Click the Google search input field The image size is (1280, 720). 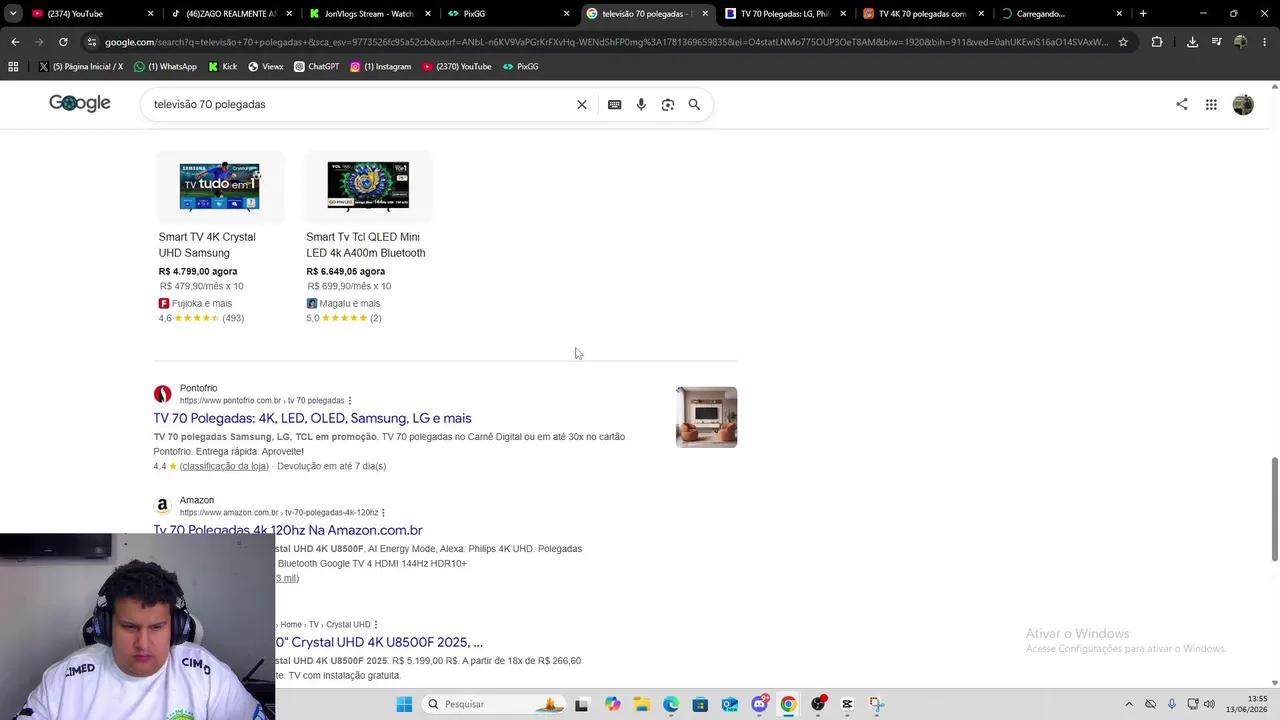360,104
